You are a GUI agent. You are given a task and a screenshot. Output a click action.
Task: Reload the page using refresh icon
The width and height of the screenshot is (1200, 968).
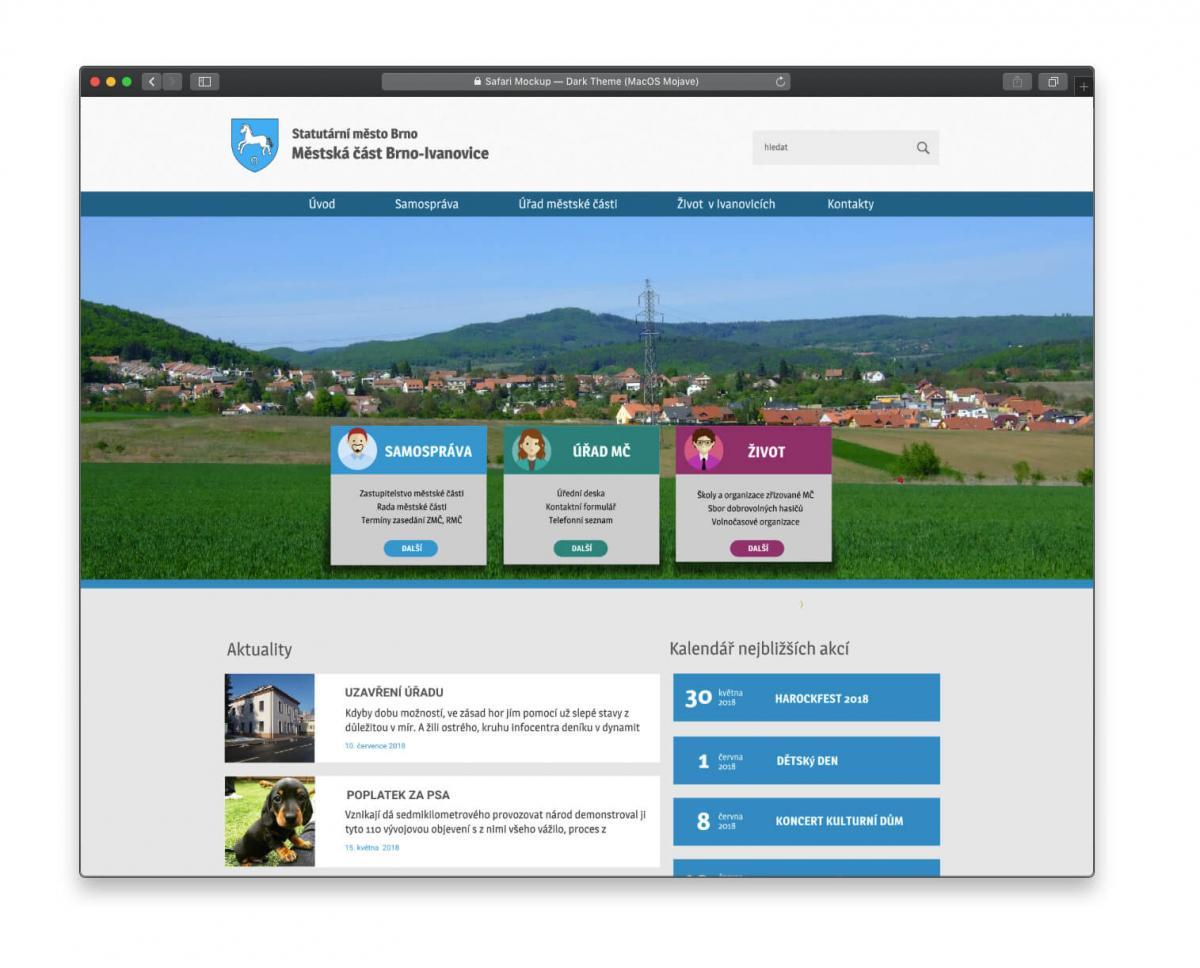point(781,82)
